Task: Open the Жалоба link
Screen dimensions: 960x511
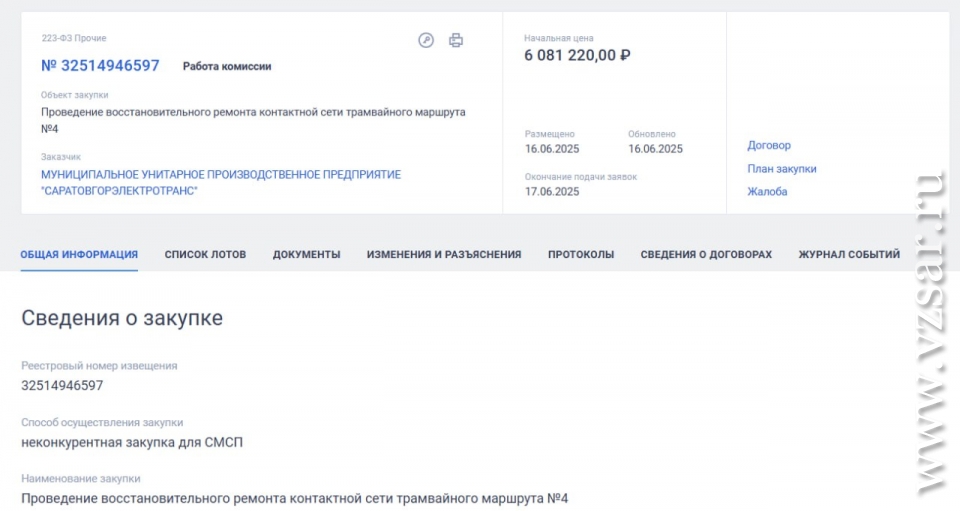Action: pyautogui.click(x=767, y=192)
